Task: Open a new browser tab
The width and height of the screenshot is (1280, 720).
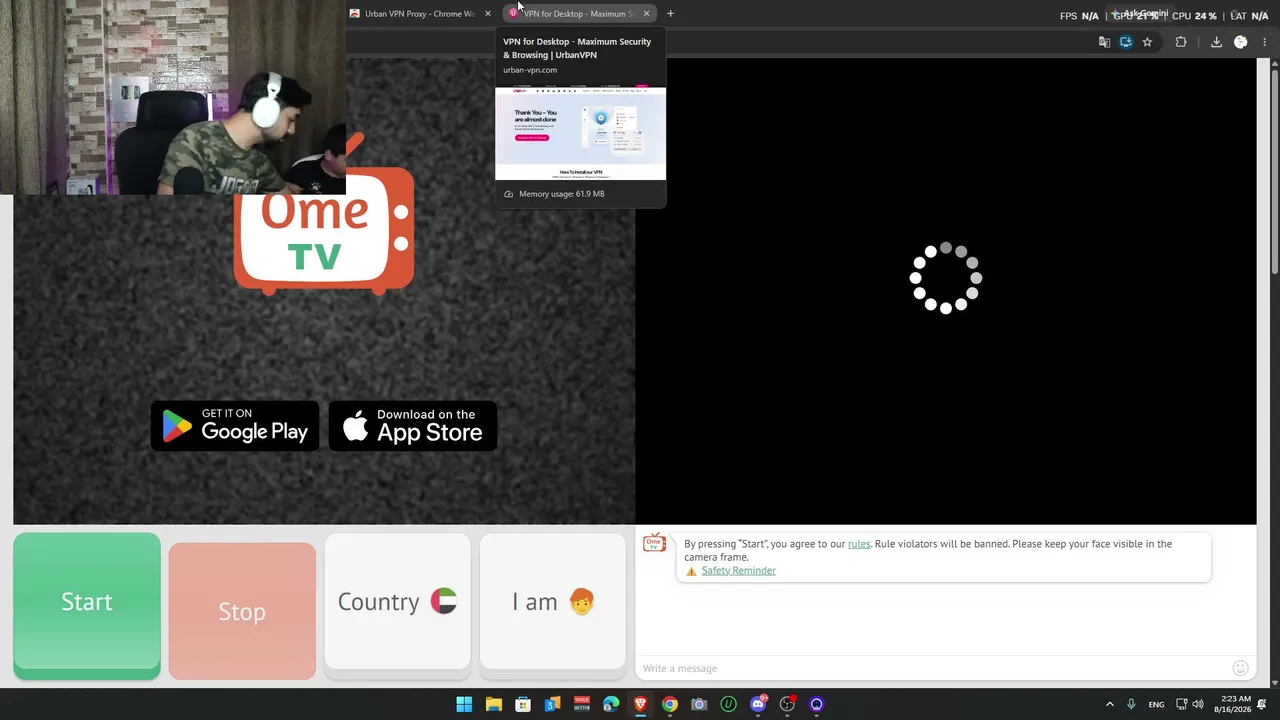Action: 670,14
